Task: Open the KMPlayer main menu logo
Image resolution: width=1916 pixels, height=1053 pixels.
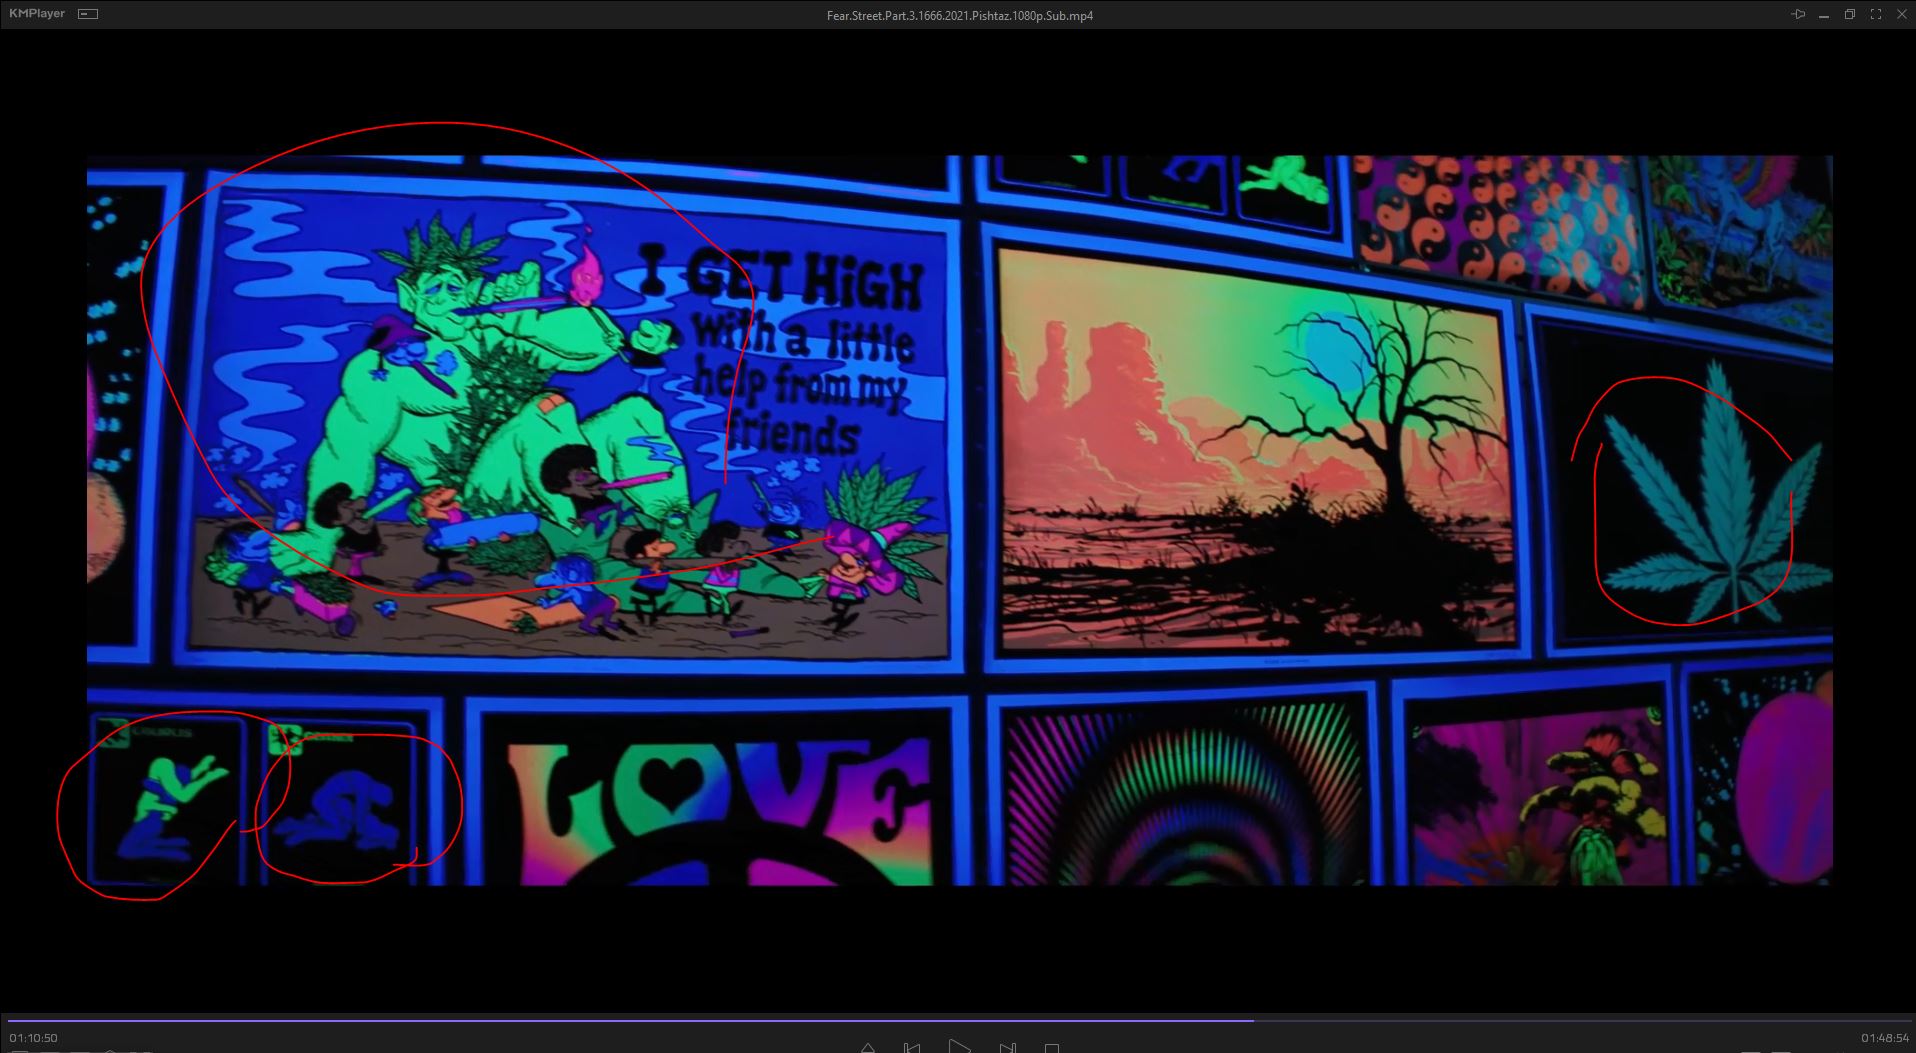Action: pos(37,14)
